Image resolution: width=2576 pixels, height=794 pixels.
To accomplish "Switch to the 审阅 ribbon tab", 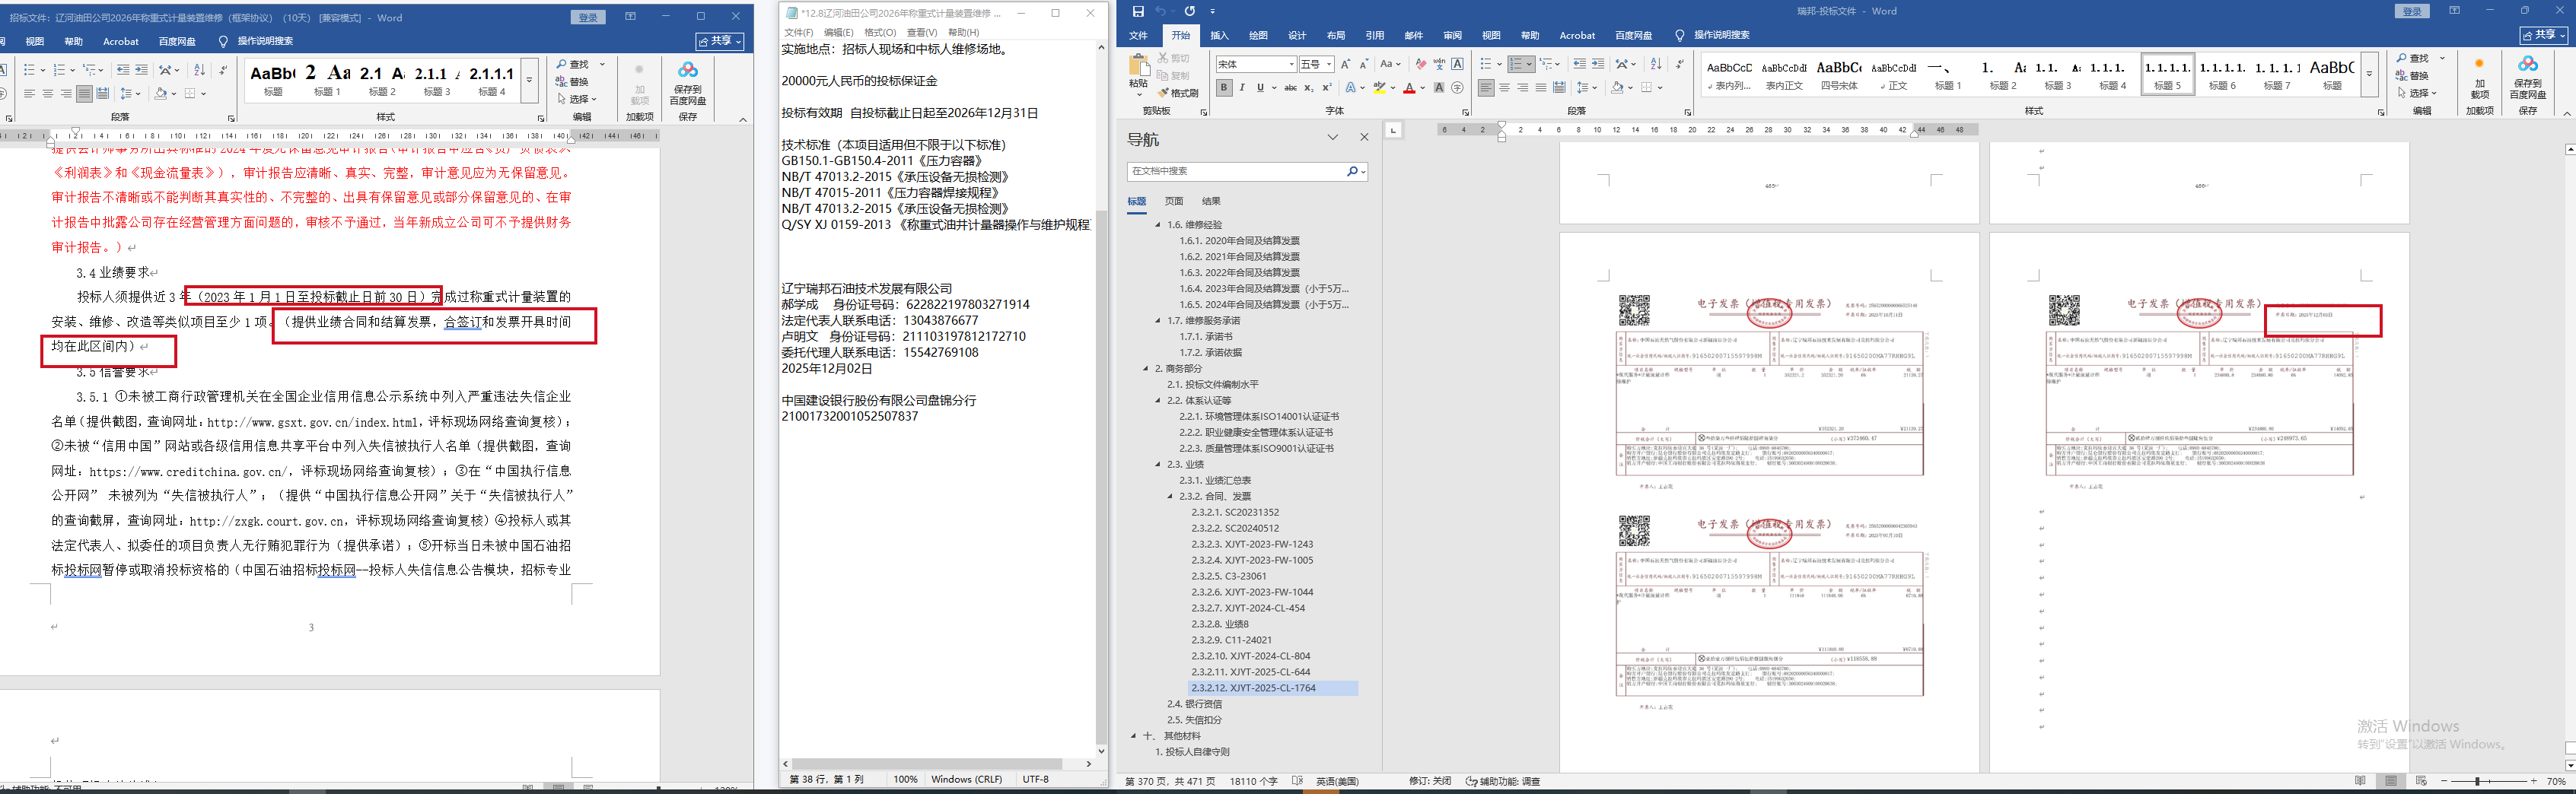I will click(x=1453, y=36).
